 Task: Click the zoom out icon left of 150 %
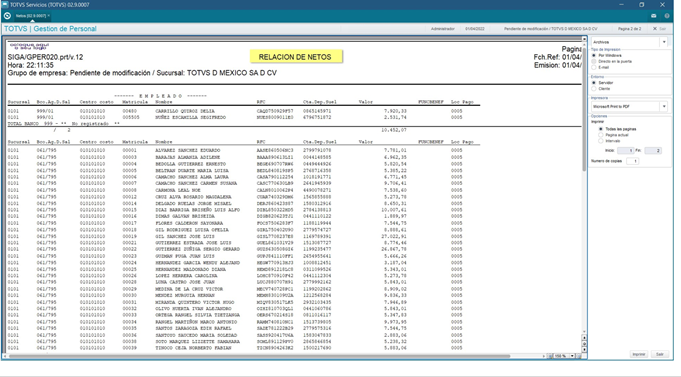pyautogui.click(x=550, y=356)
